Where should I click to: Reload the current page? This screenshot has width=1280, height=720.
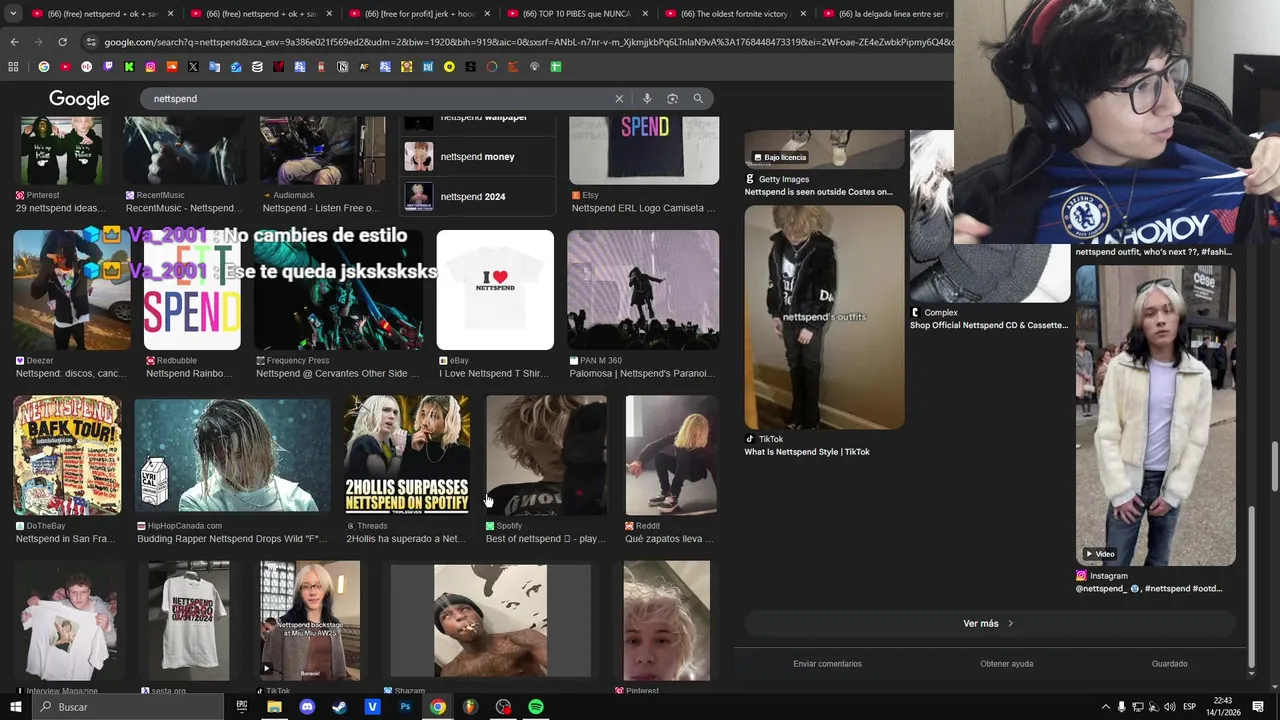[x=62, y=42]
